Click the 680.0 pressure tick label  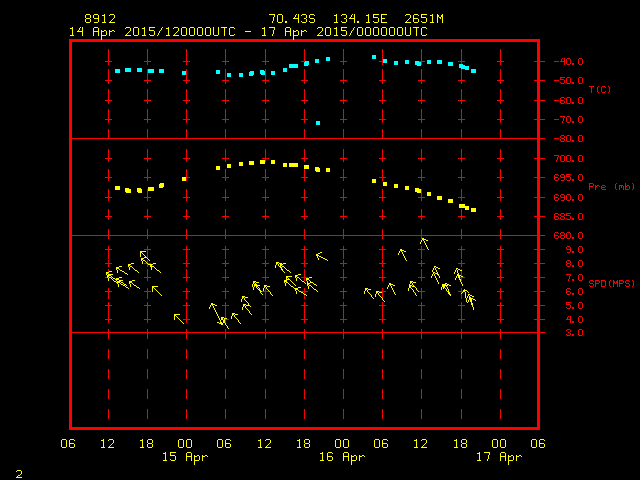point(568,236)
